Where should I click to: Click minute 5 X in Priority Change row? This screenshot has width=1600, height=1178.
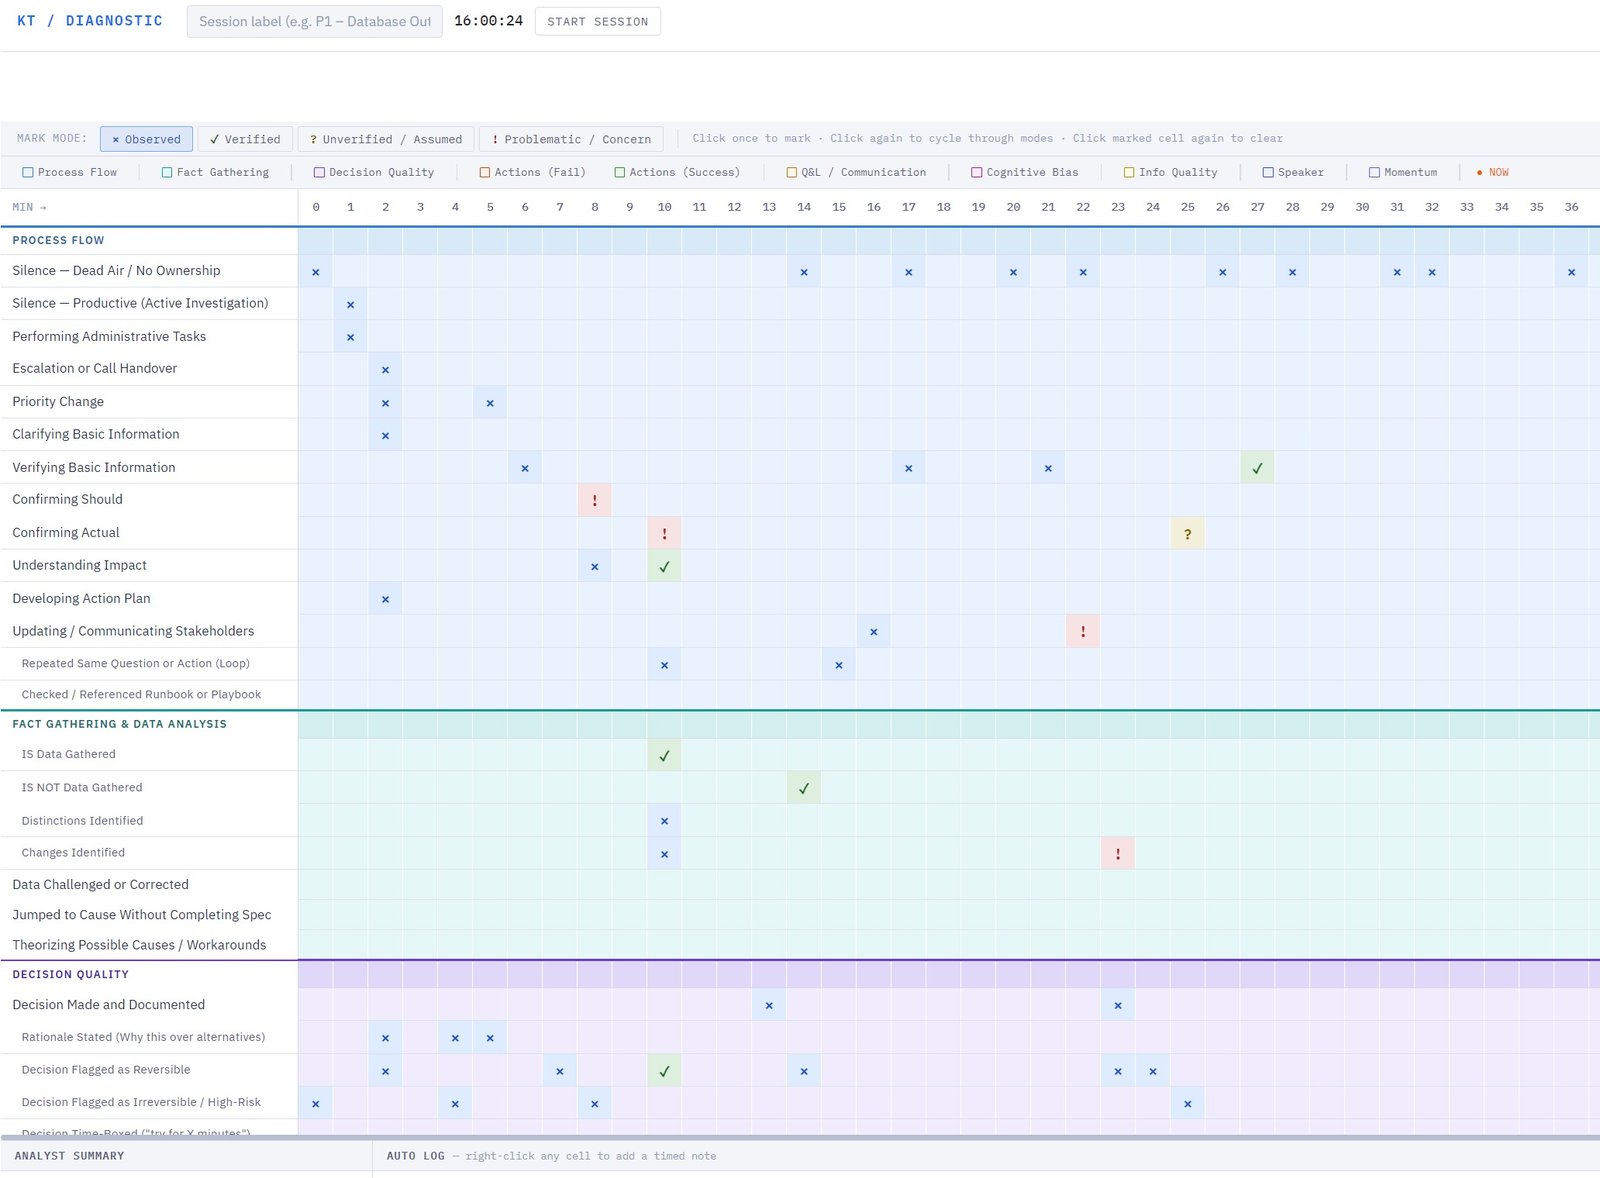tap(490, 402)
